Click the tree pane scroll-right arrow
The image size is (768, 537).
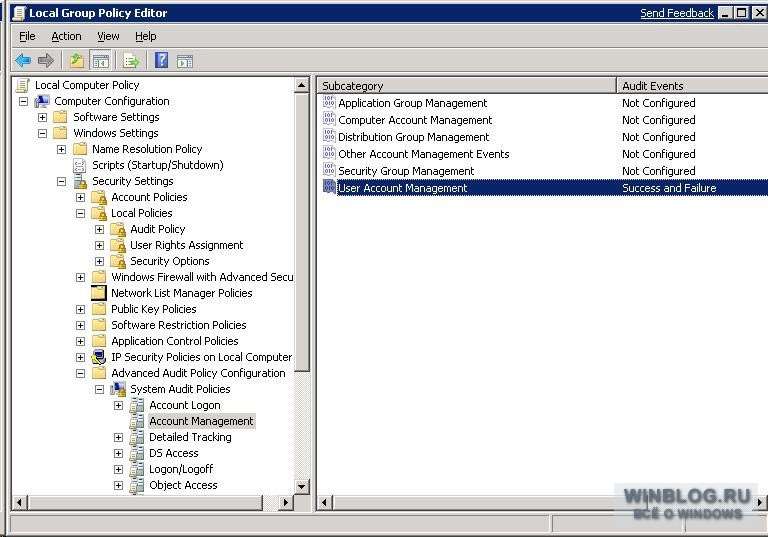(286, 502)
